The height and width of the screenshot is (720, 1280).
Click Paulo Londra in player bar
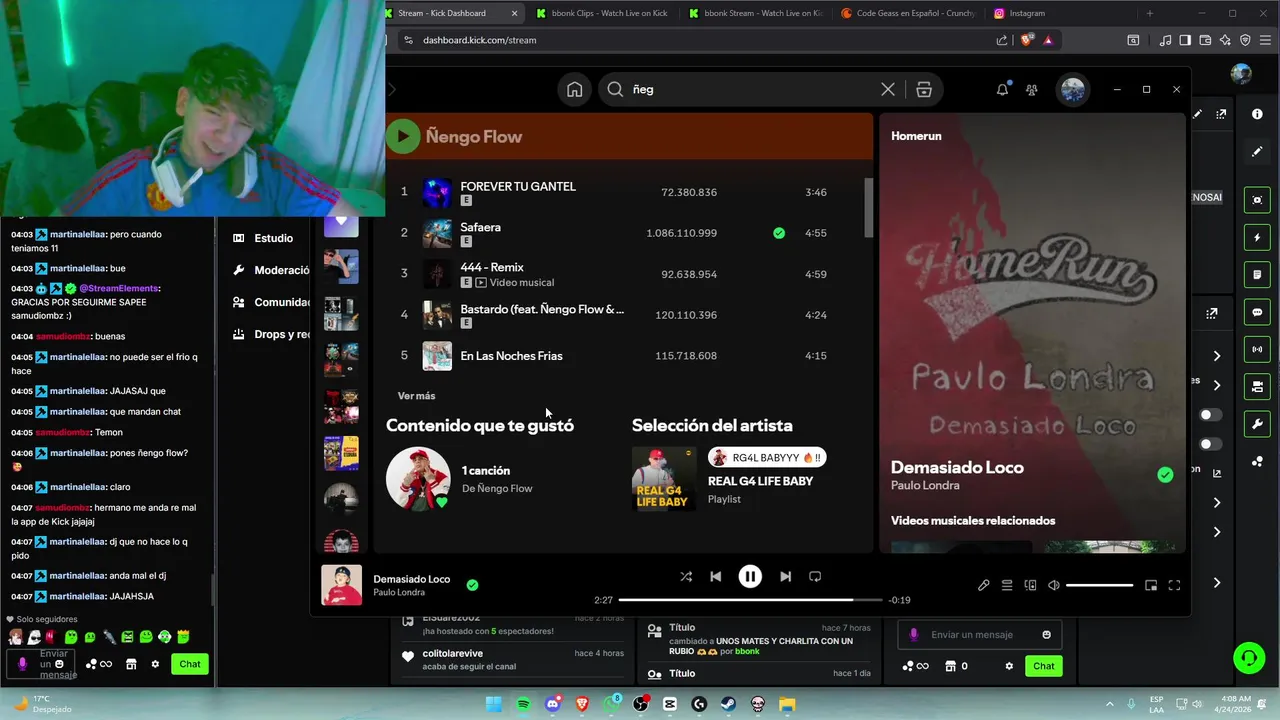click(x=399, y=592)
